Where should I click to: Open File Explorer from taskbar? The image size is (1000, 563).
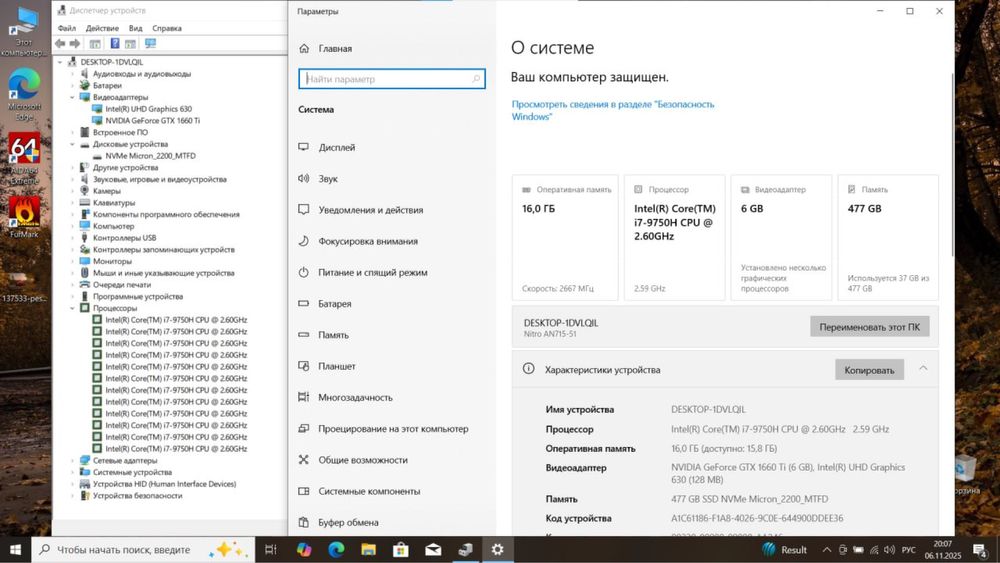click(368, 550)
